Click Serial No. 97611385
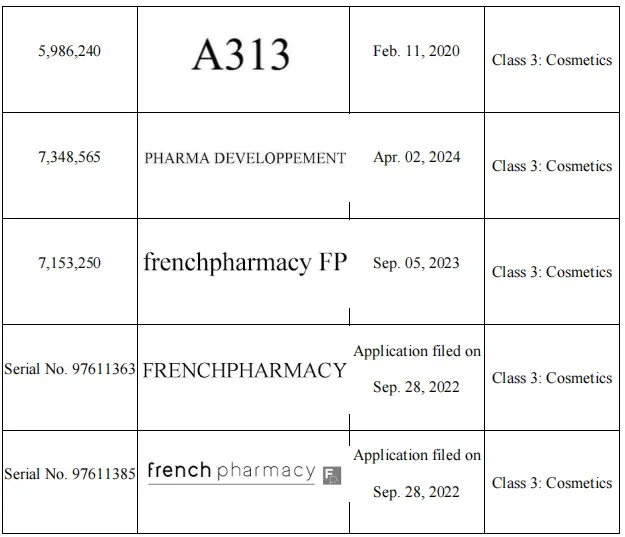625x537 pixels. click(70, 474)
